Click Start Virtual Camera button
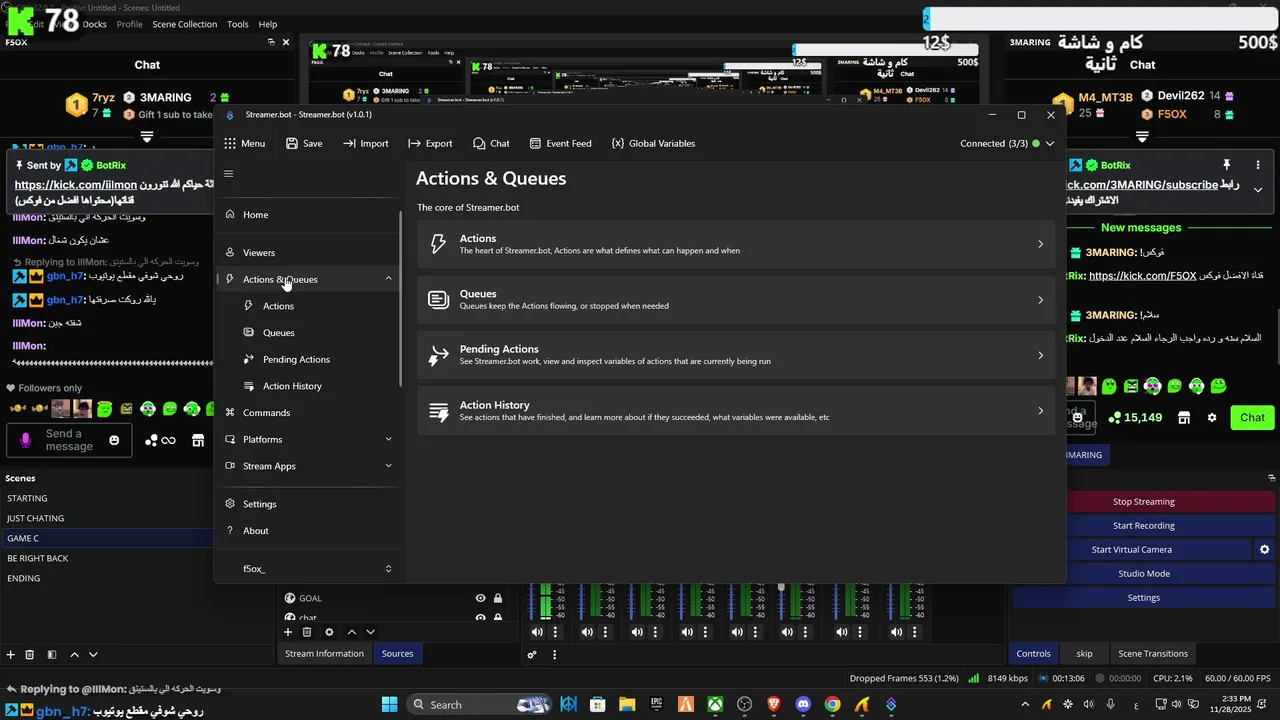The image size is (1280, 720). click(1131, 550)
